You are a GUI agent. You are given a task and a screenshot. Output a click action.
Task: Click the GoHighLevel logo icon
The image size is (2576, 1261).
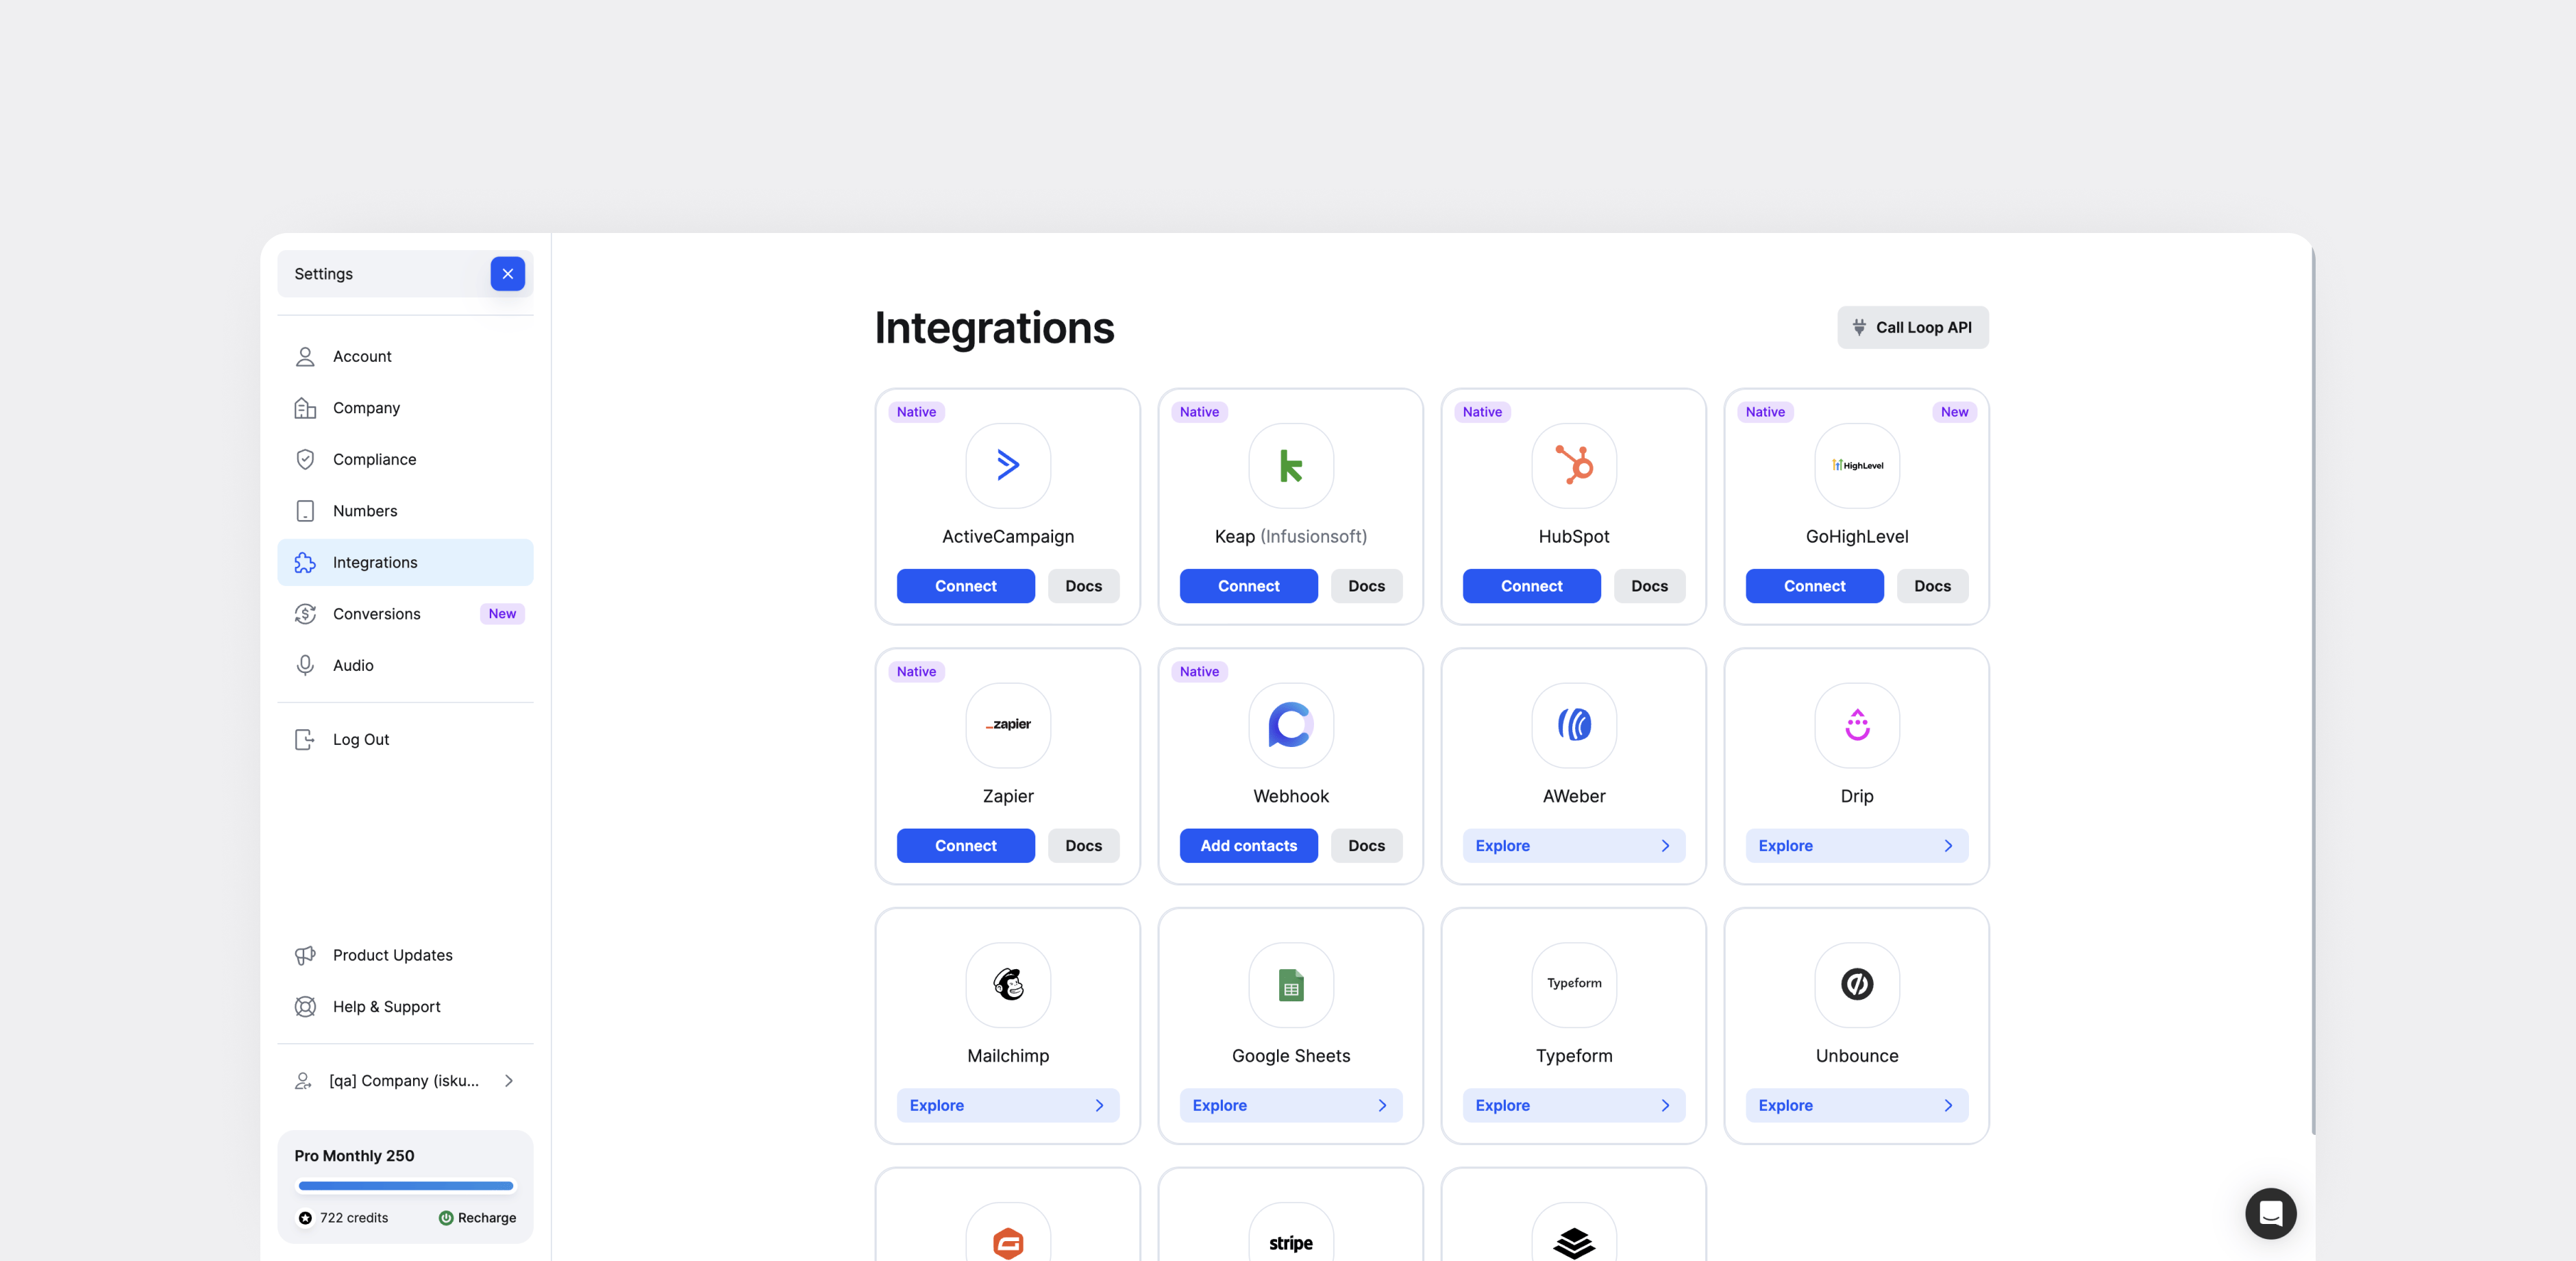pos(1857,465)
